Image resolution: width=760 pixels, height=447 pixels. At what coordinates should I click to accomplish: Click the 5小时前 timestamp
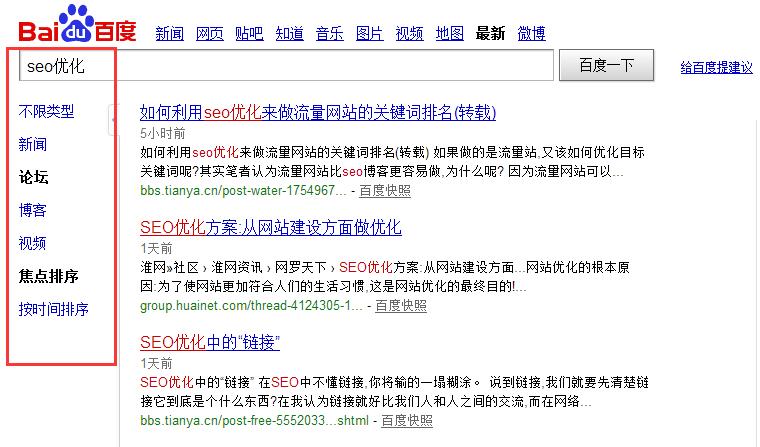click(x=163, y=133)
